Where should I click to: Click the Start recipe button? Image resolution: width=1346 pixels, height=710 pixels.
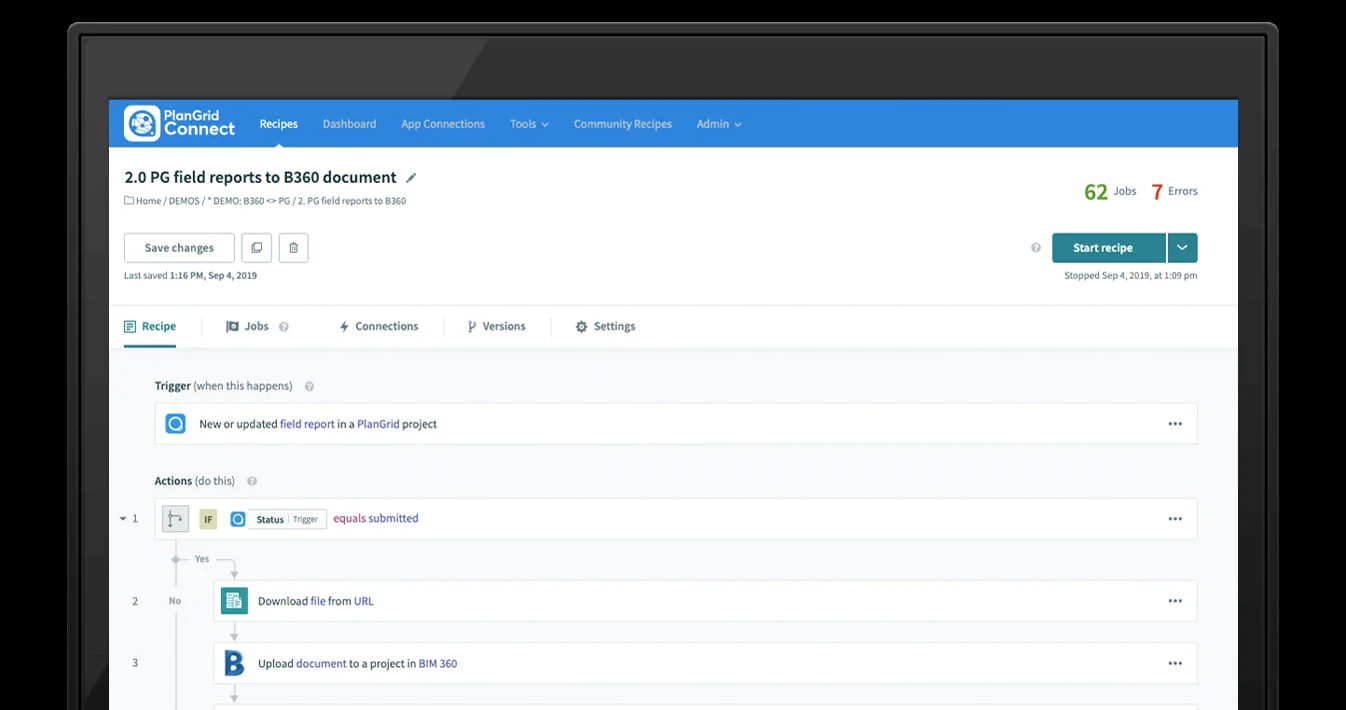click(1109, 248)
